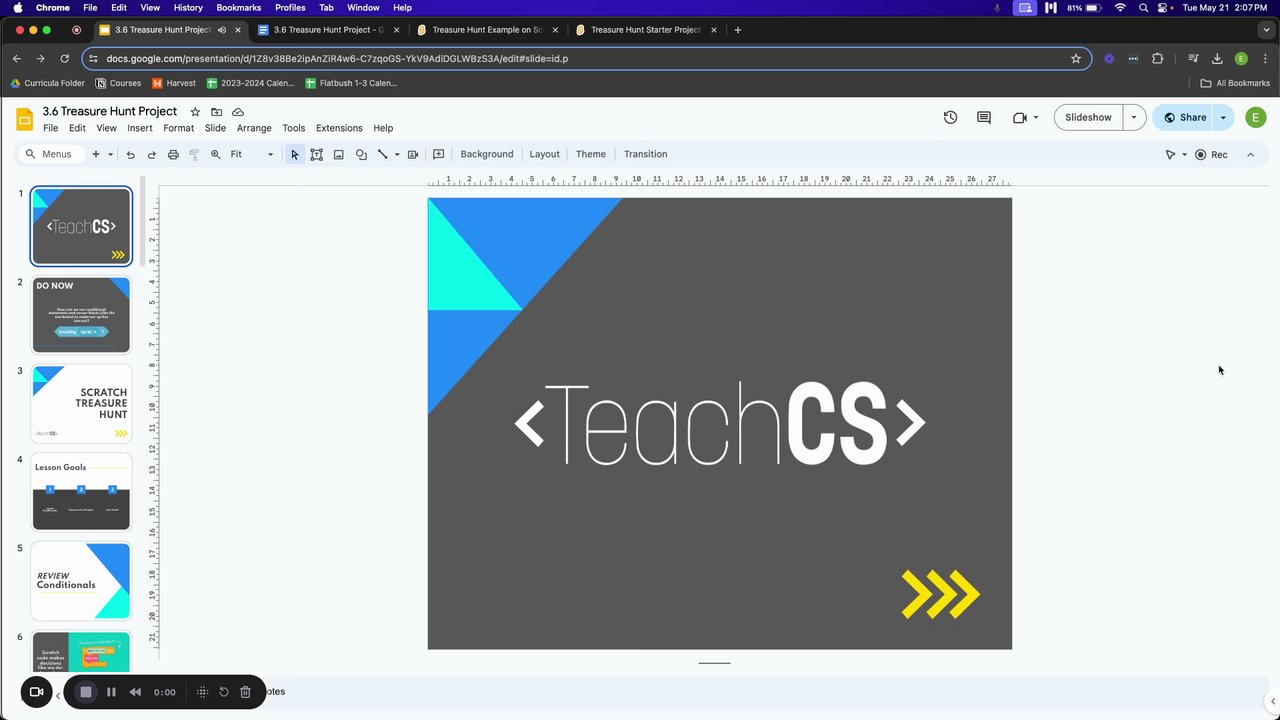Open the Bookmarks menu in macOS menu bar
The image size is (1280, 720).
coord(238,7)
